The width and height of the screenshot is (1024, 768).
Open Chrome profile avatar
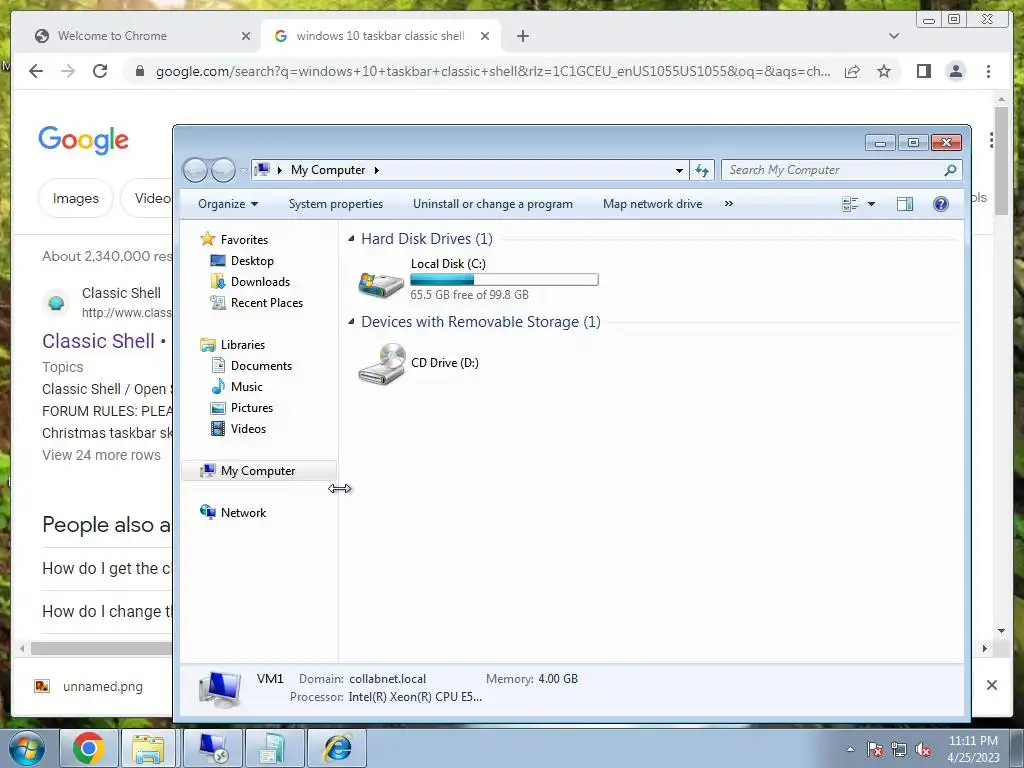click(955, 71)
